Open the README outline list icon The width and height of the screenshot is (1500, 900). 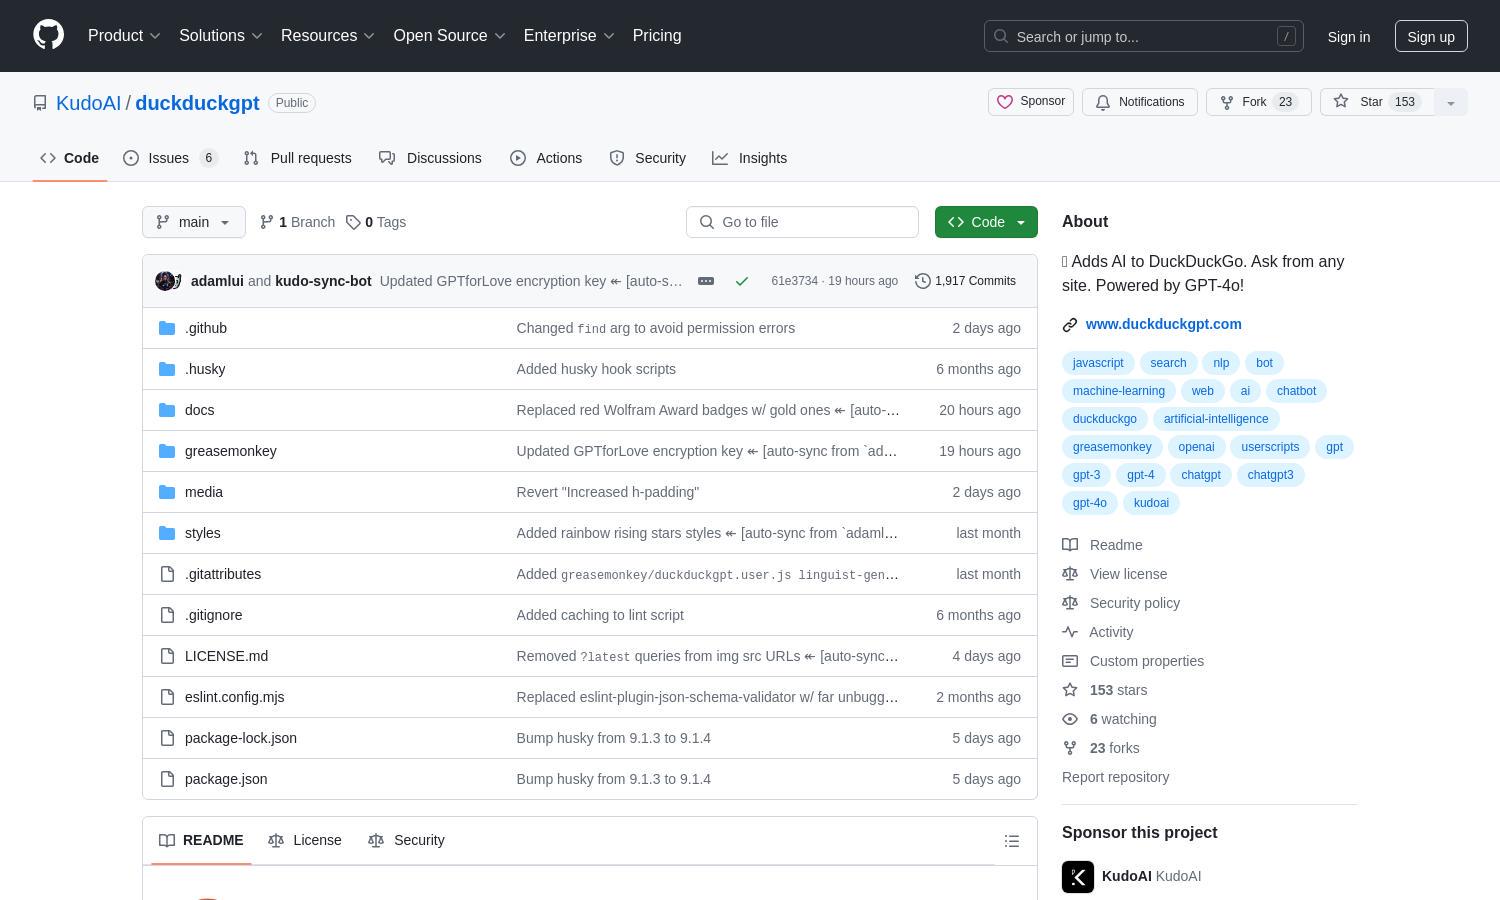[1012, 841]
